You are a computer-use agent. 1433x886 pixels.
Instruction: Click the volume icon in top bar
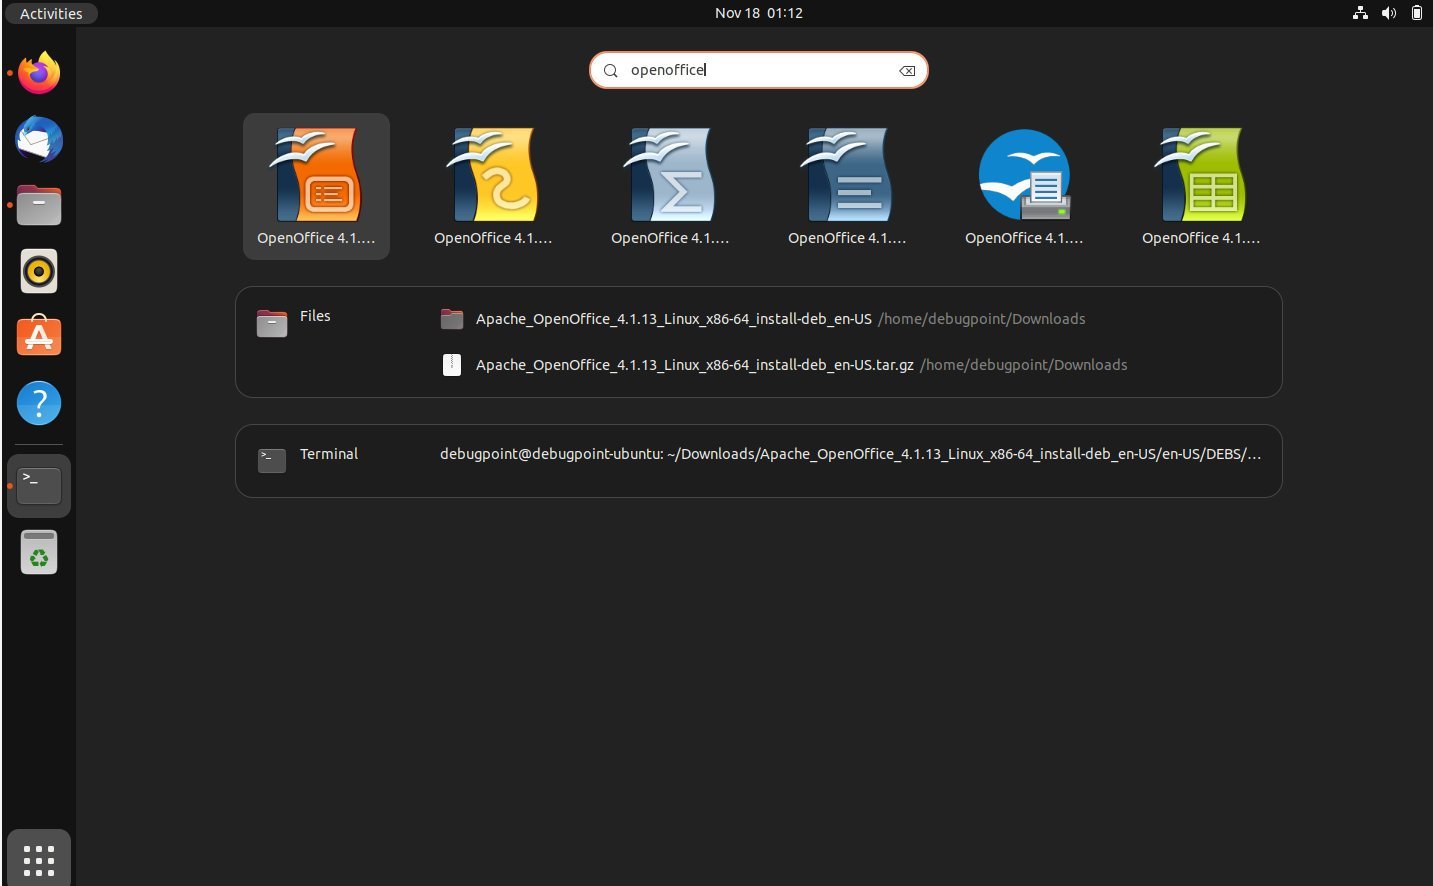coord(1388,13)
